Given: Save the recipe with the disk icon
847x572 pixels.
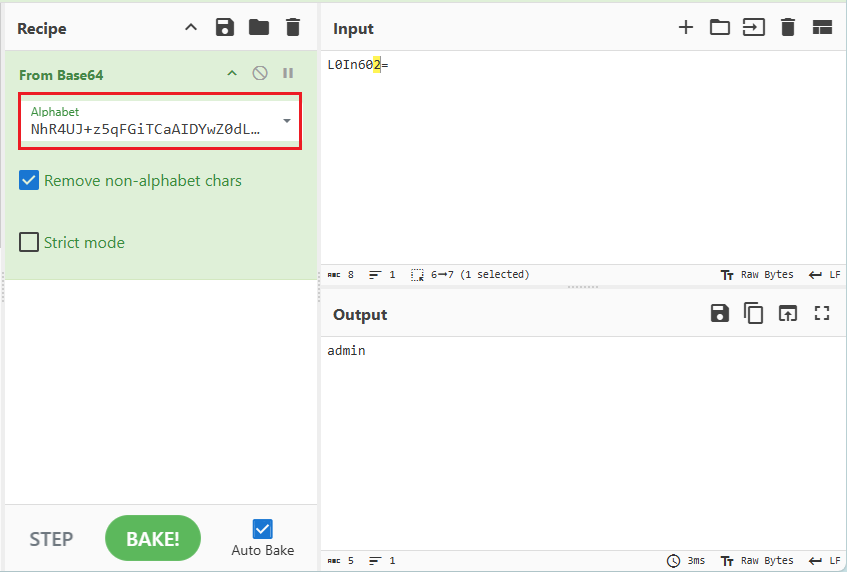Looking at the screenshot, I should [225, 28].
